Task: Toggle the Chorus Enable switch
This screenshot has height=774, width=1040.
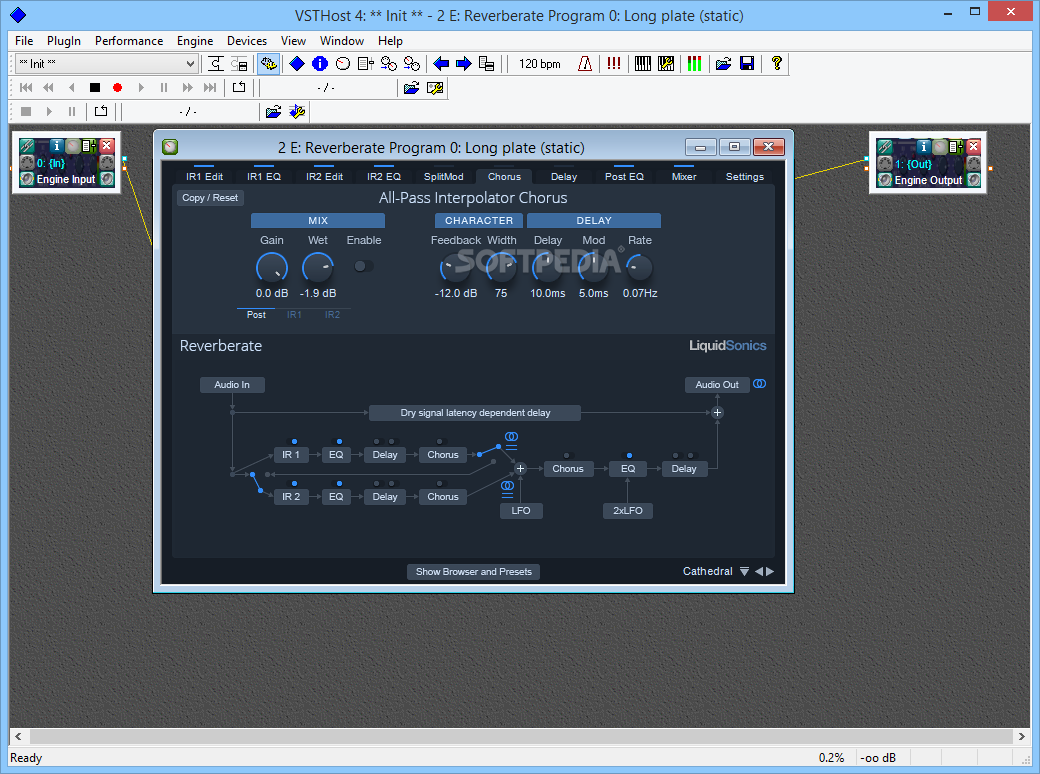Action: coord(362,266)
